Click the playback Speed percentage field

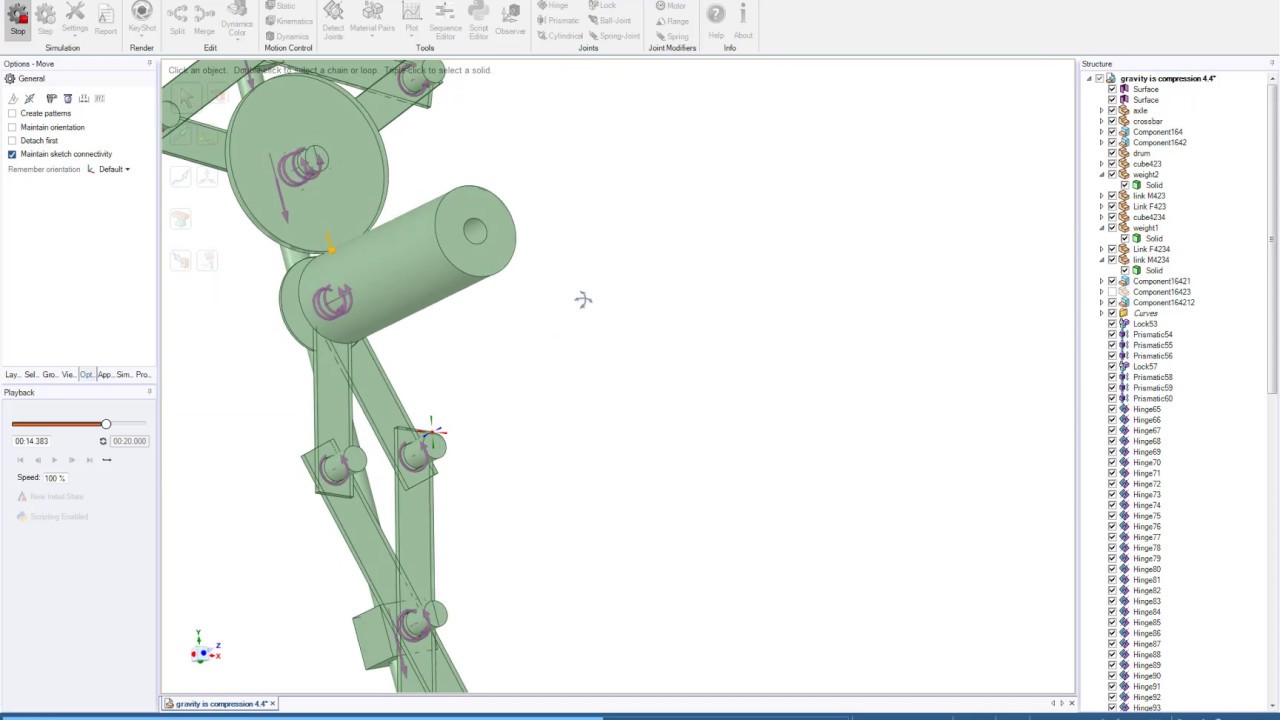coord(54,478)
